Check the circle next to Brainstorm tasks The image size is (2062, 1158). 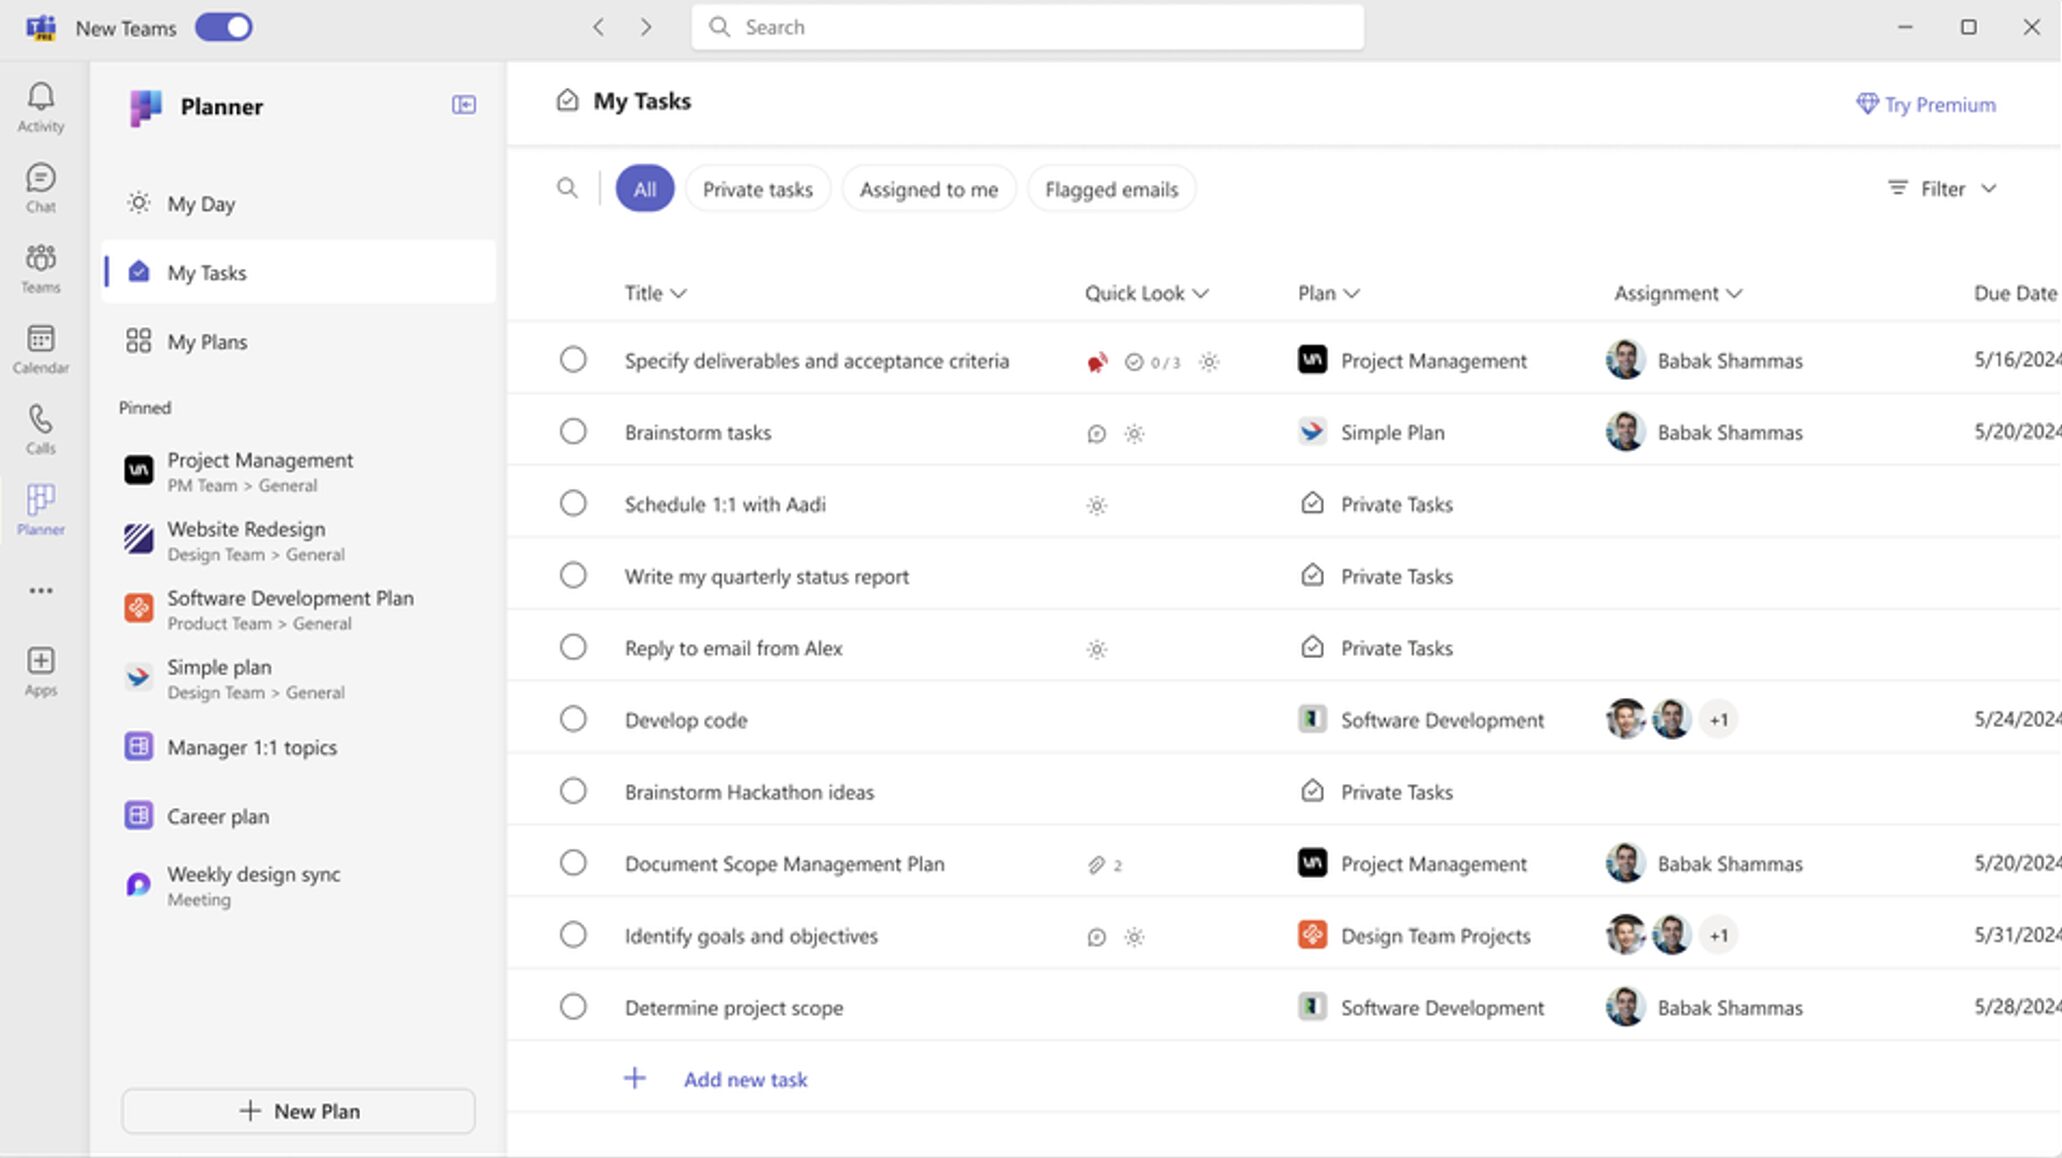(573, 431)
